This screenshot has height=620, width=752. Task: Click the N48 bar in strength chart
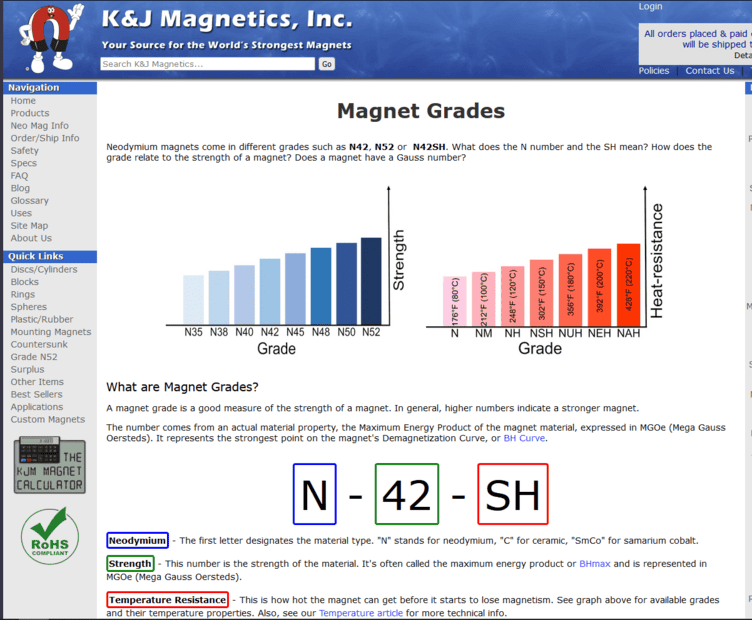tap(321, 286)
